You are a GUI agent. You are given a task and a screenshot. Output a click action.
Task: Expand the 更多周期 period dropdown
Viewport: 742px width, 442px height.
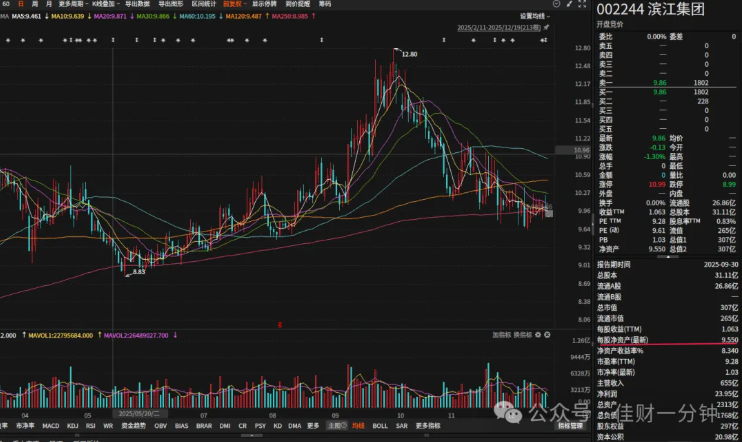coord(72,4)
